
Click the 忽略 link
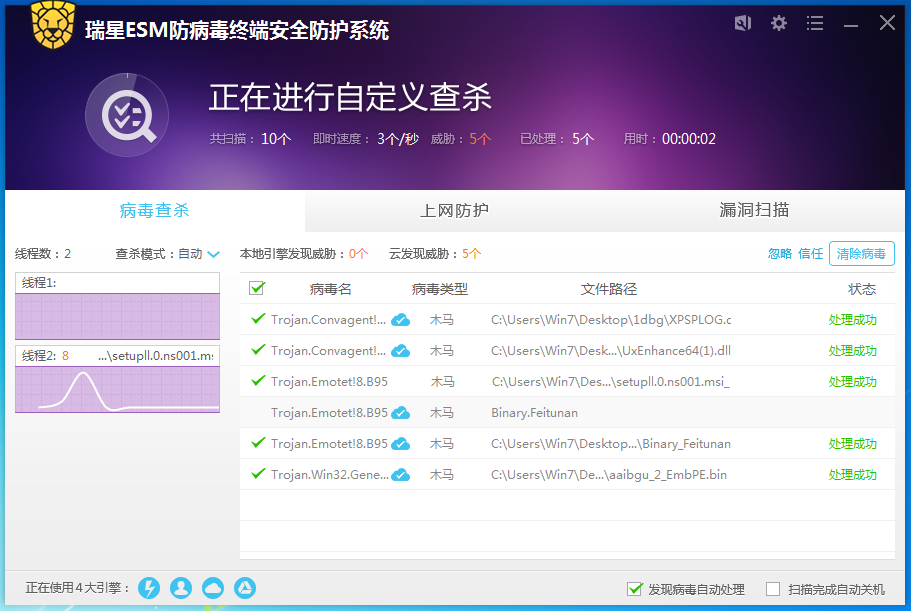tap(780, 254)
